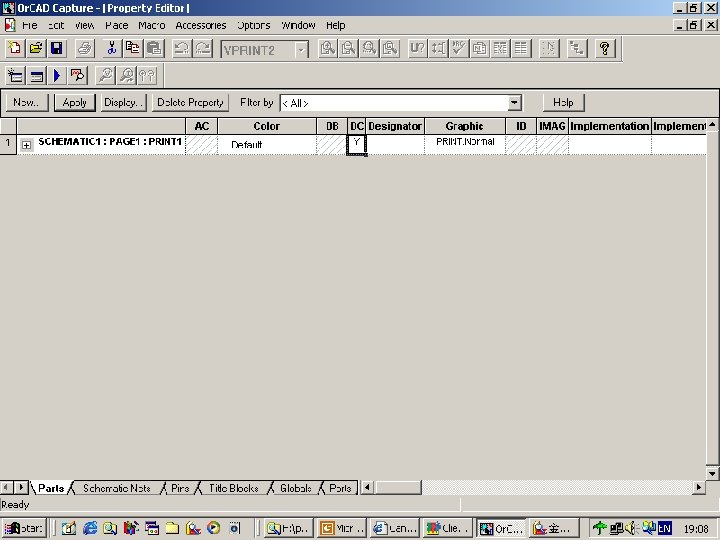Open the Place menu
The height and width of the screenshot is (540, 720).
[117, 25]
